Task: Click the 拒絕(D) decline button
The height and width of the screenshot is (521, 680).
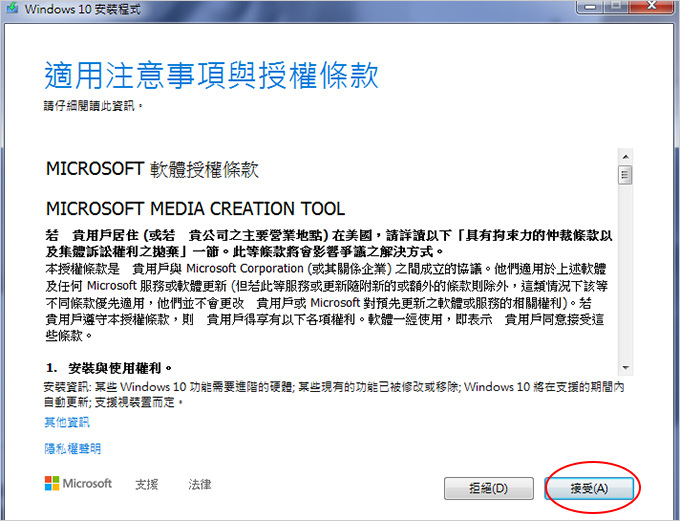Action: [489, 488]
